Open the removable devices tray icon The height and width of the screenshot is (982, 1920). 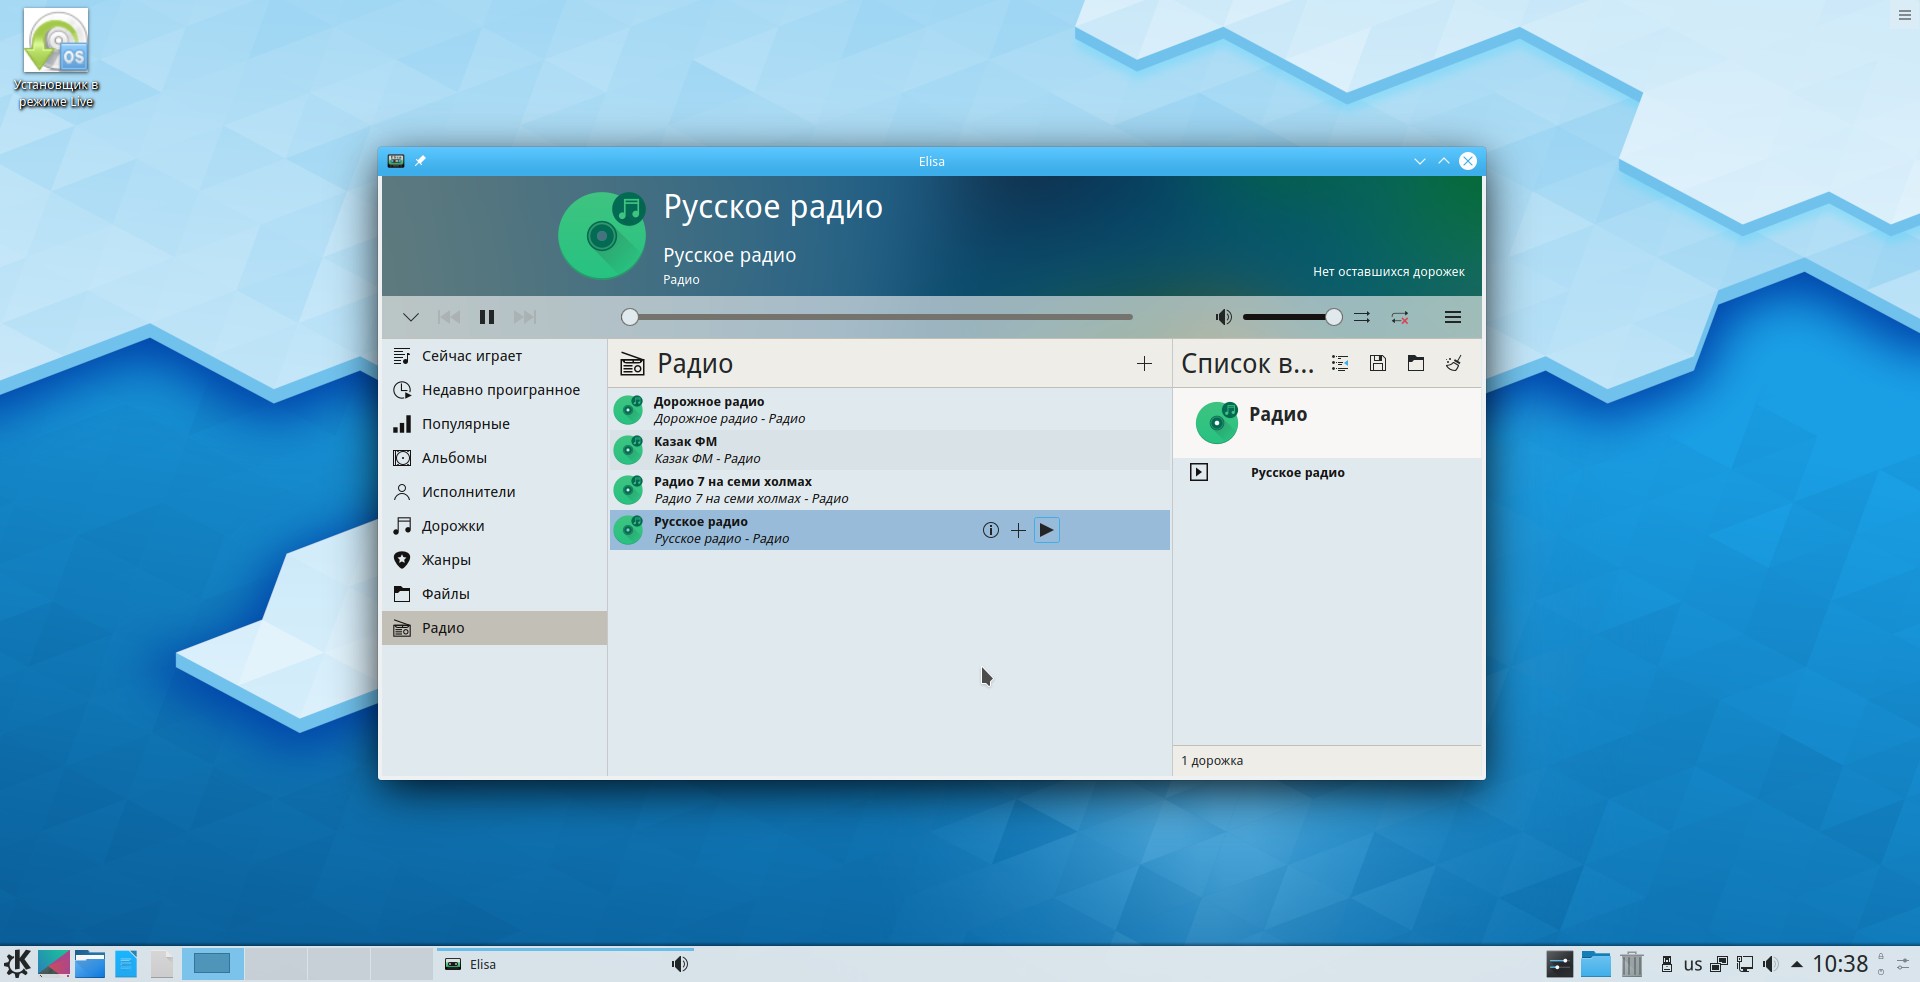click(1667, 964)
